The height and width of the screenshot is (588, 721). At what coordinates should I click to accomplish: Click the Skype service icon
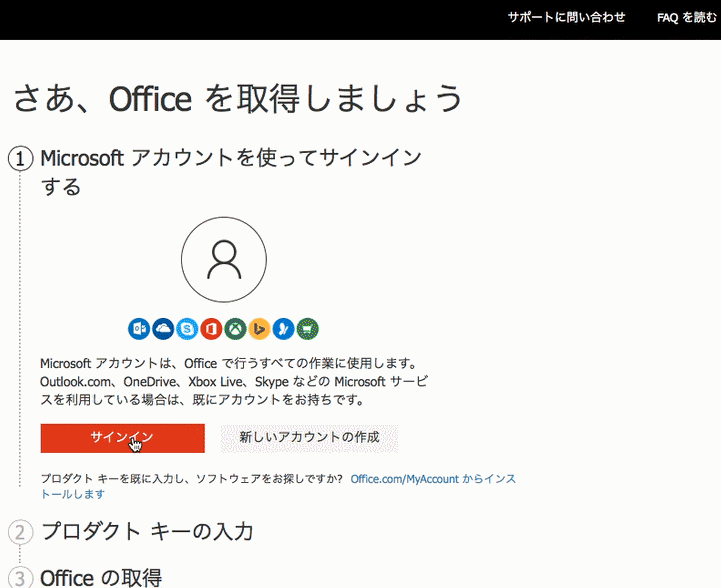(x=187, y=329)
